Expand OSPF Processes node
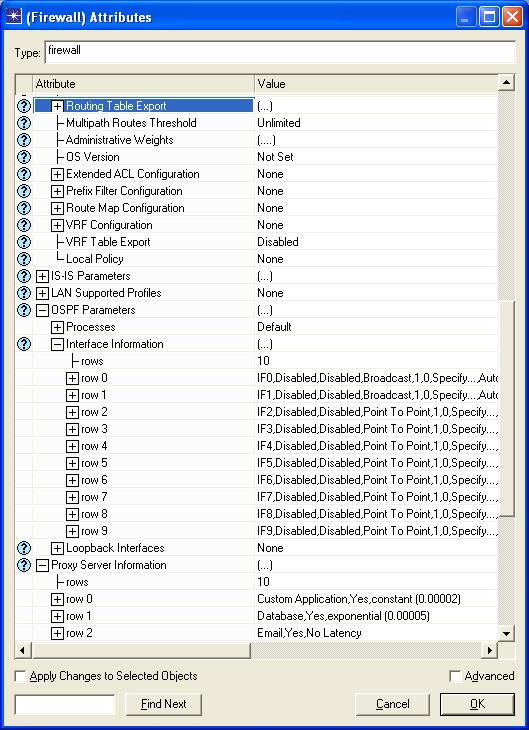Viewport: 529px width, 730px height. [x=57, y=327]
